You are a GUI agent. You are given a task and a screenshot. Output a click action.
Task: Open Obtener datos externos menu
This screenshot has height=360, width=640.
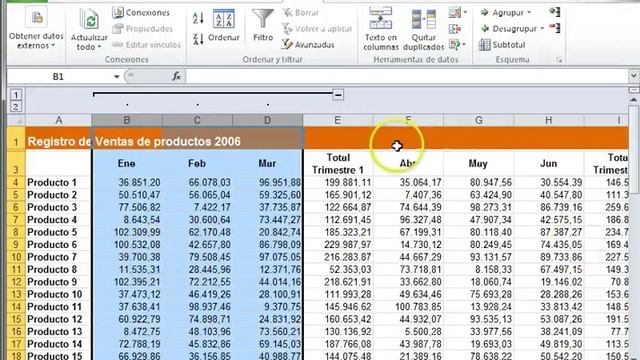pyautogui.click(x=36, y=29)
